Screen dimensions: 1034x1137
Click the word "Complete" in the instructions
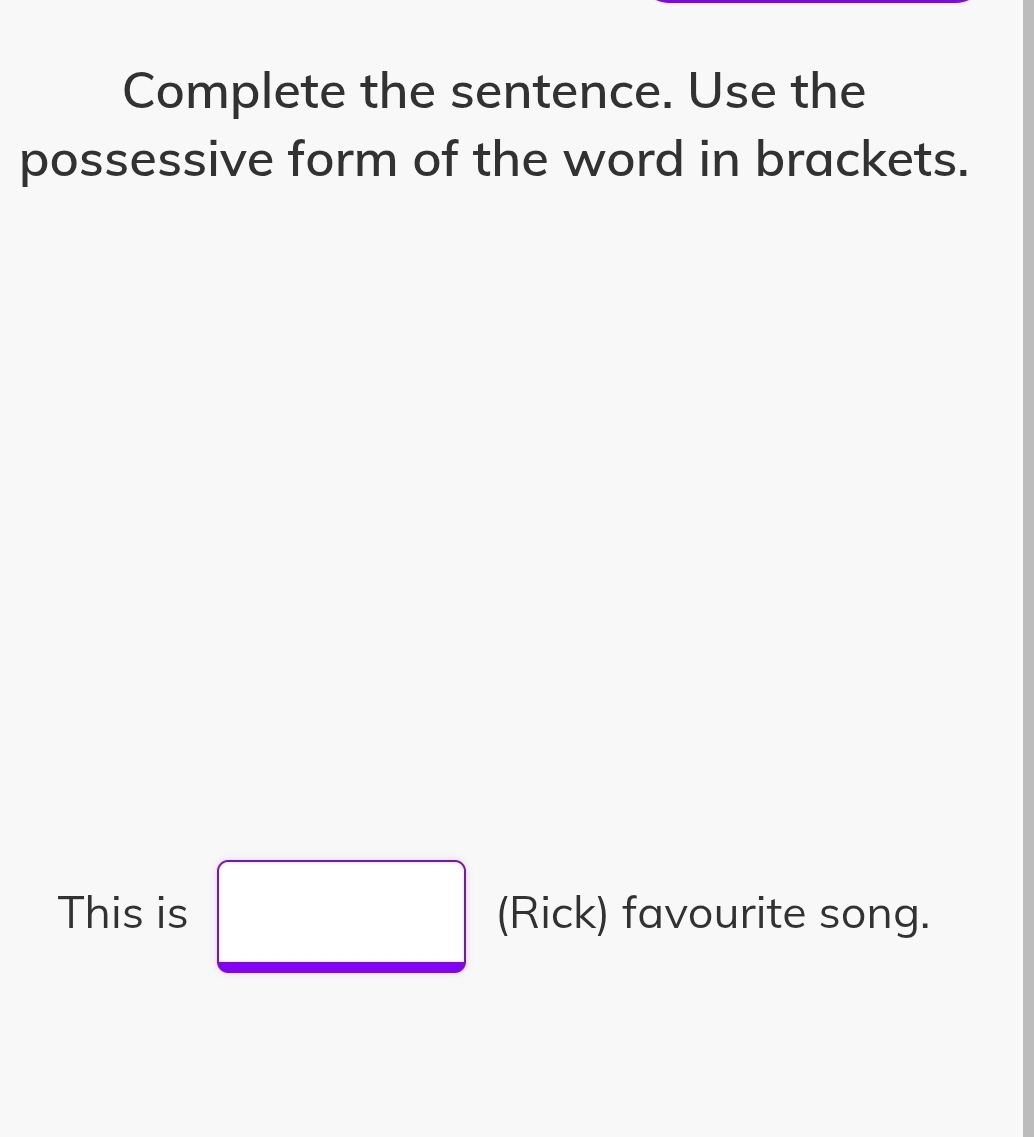233,92
